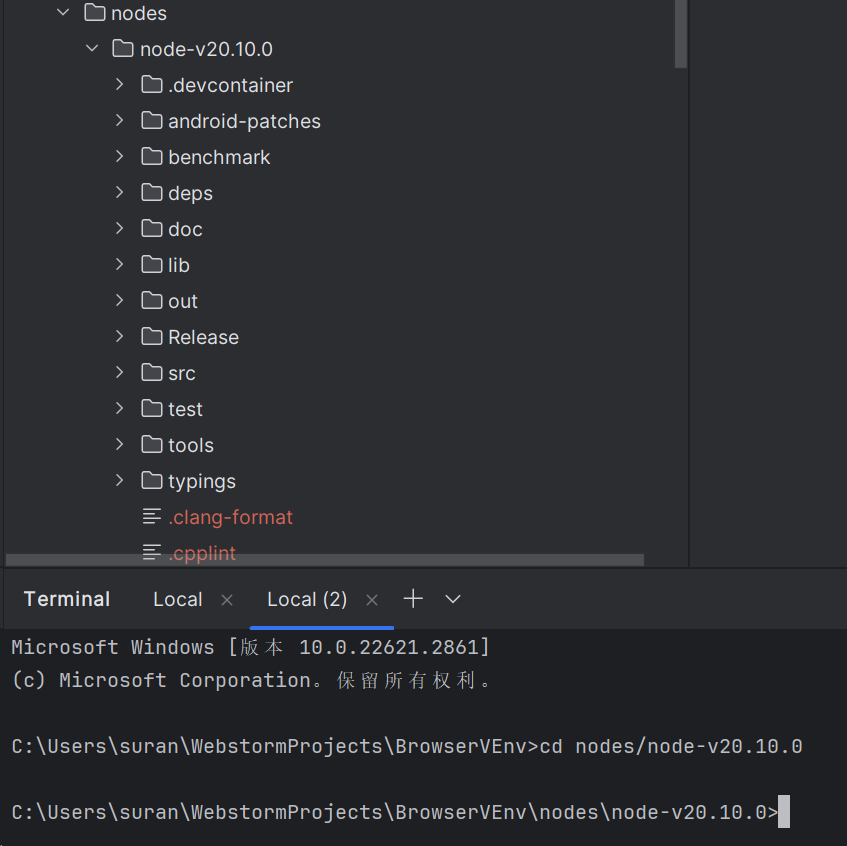Select the Release folder in tree
This screenshot has width=847, height=846.
tap(203, 337)
